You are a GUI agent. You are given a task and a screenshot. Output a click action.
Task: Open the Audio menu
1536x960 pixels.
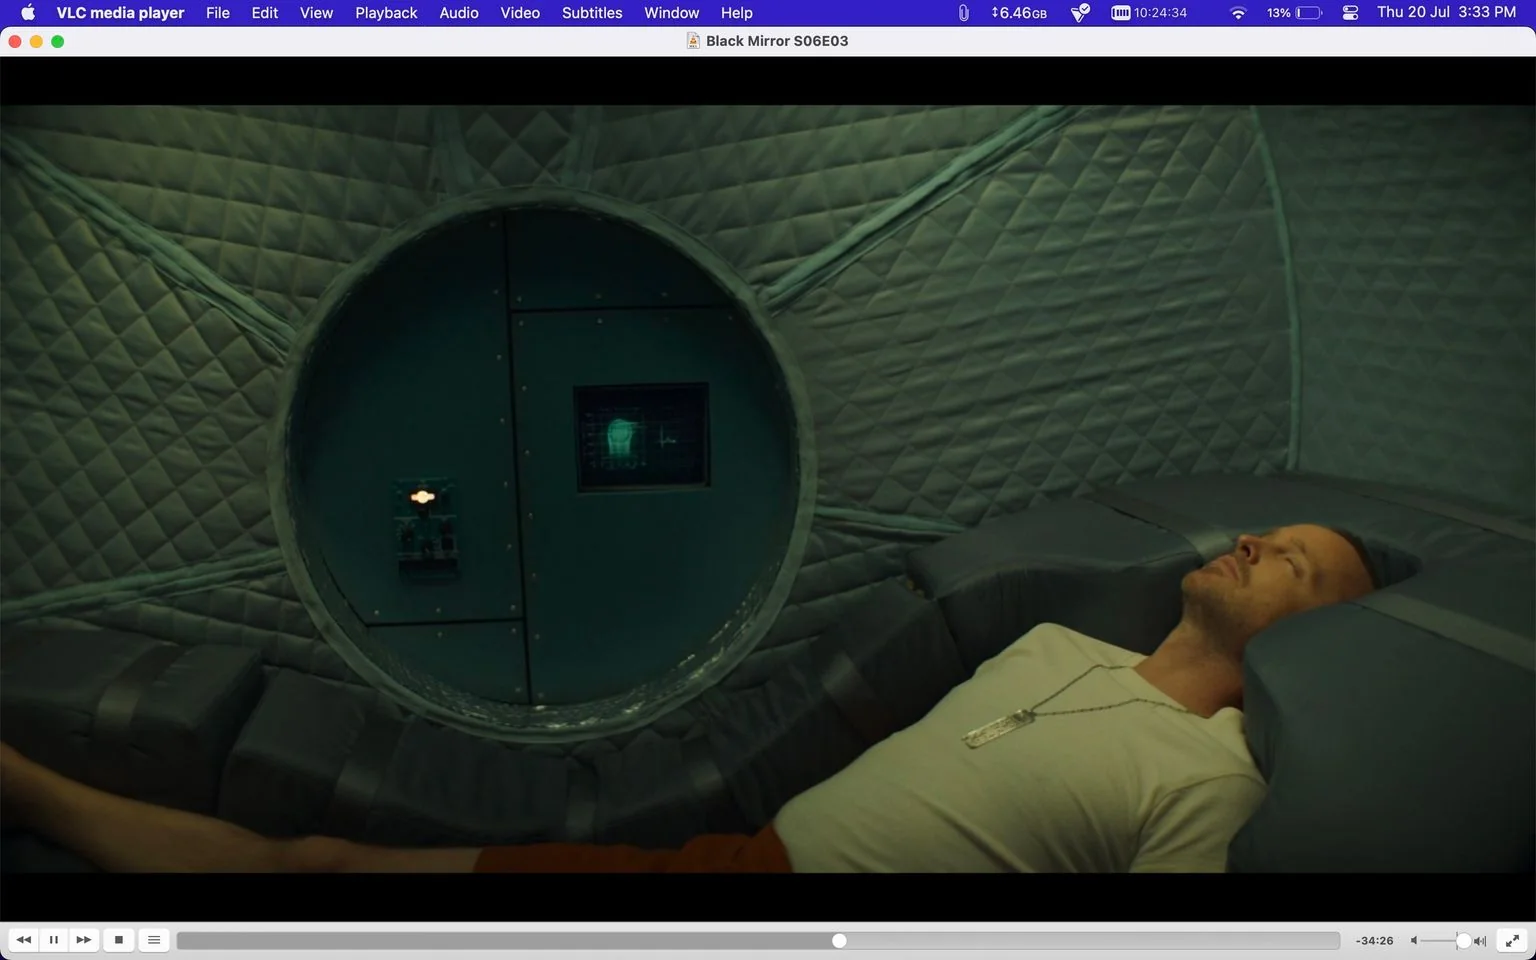[459, 13]
